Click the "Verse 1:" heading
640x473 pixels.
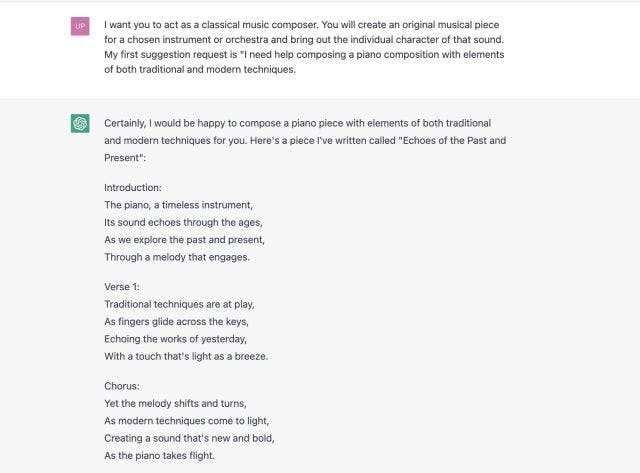pyautogui.click(x=122, y=287)
